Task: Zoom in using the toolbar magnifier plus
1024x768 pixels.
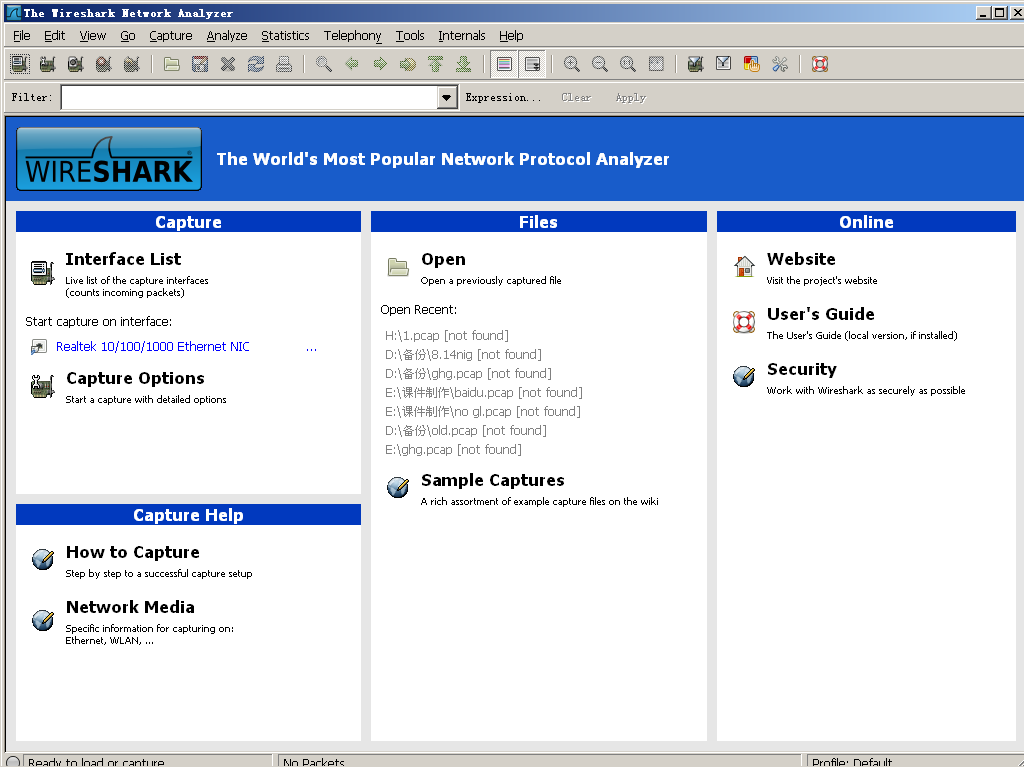Action: (572, 63)
